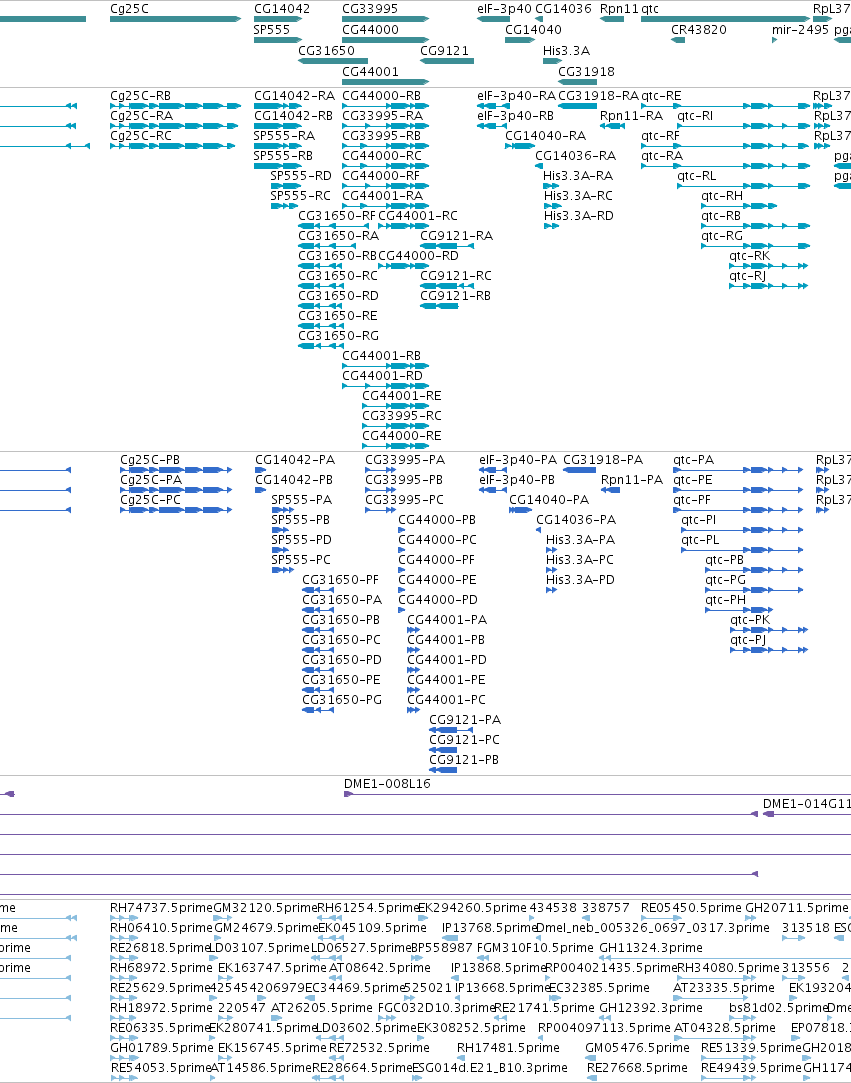This screenshot has width=851, height=1083.
Task: Select the CG9121-RA transcript label
Action: click(x=457, y=236)
